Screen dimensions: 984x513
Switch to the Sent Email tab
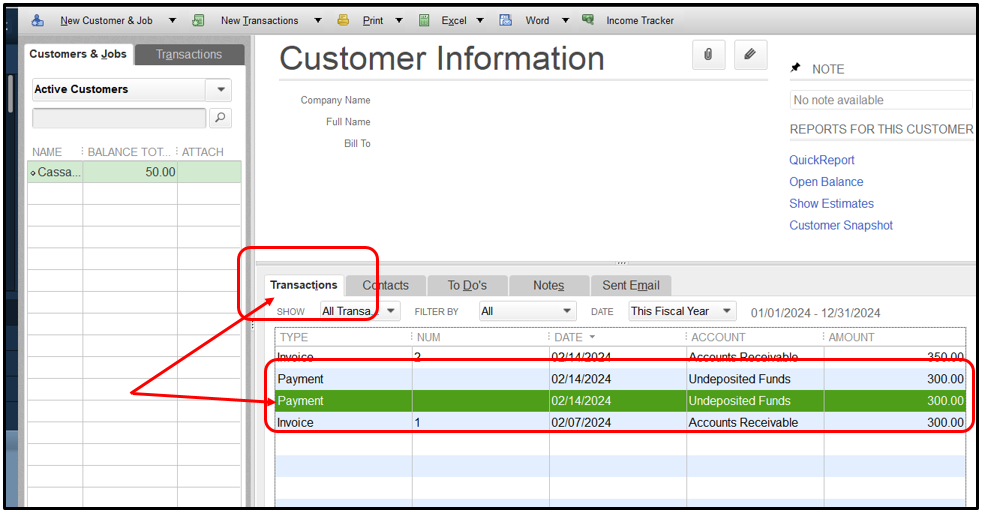tap(631, 286)
